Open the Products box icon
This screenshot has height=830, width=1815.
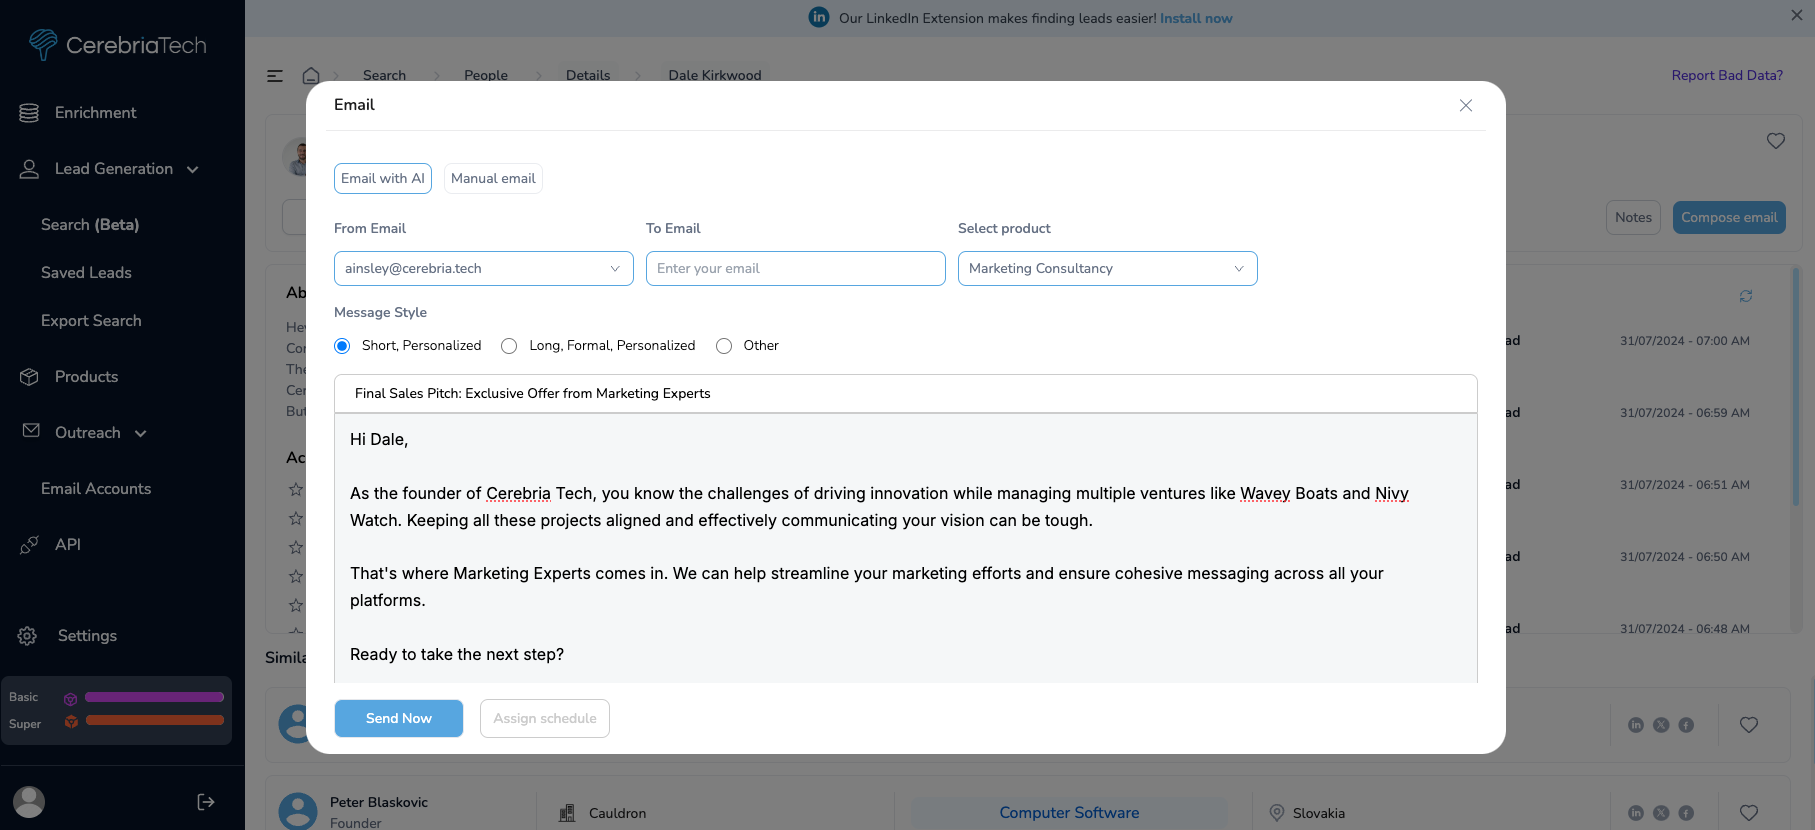coord(29,377)
